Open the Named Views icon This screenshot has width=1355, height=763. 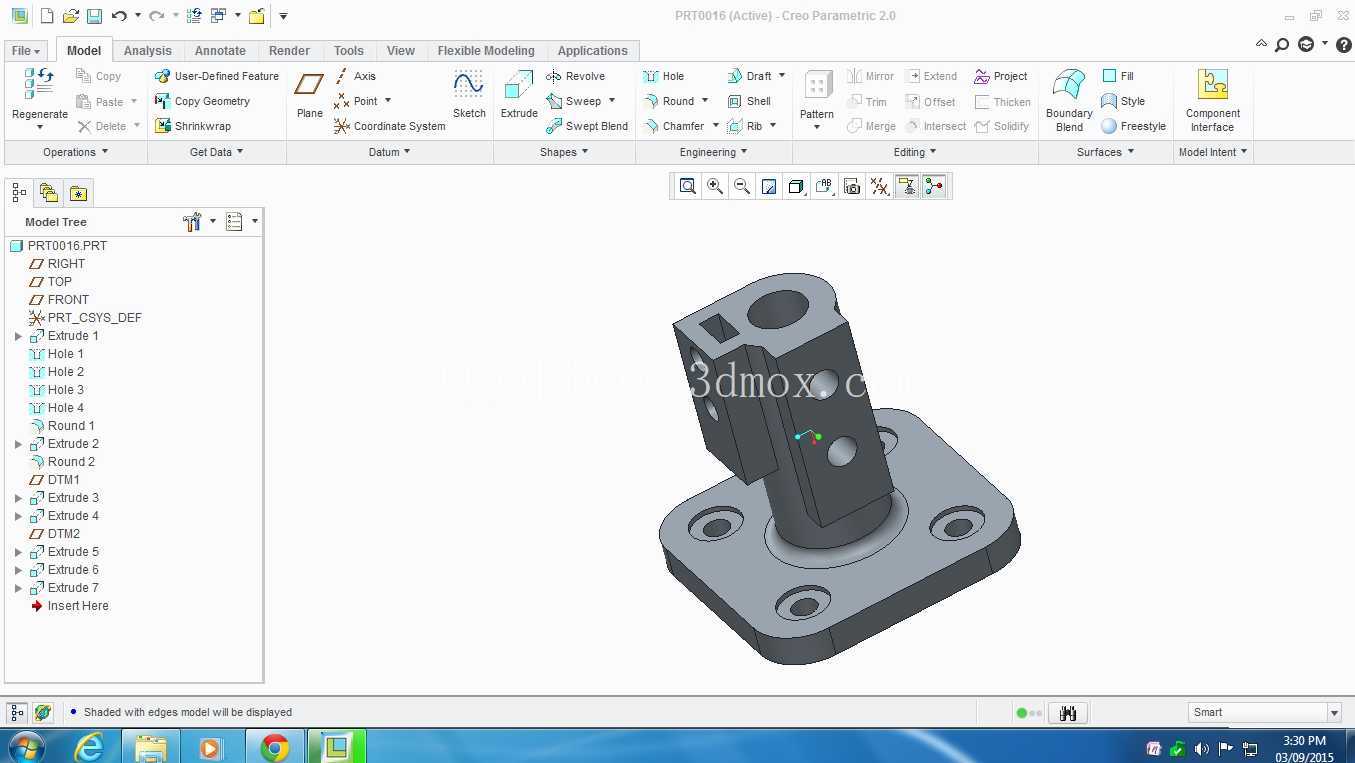pos(824,186)
